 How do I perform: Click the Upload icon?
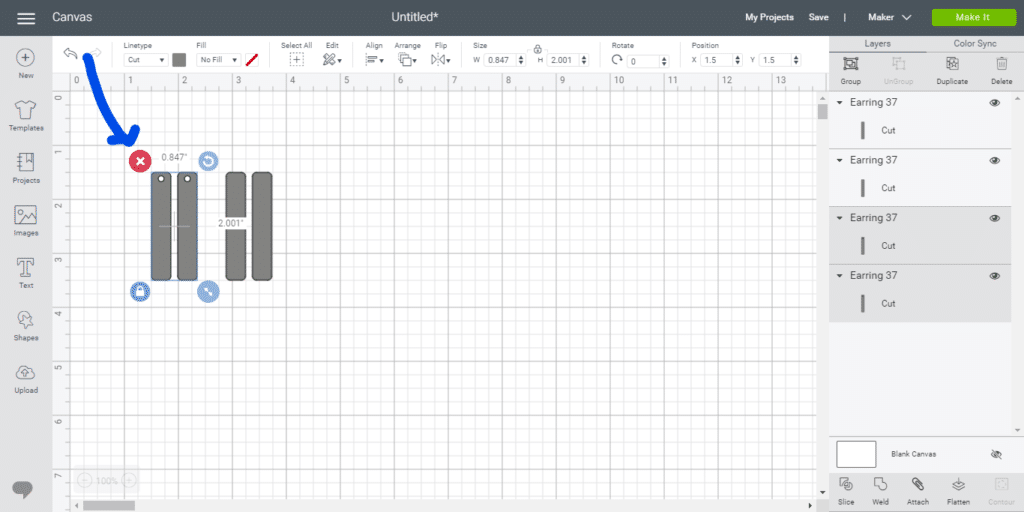point(26,378)
